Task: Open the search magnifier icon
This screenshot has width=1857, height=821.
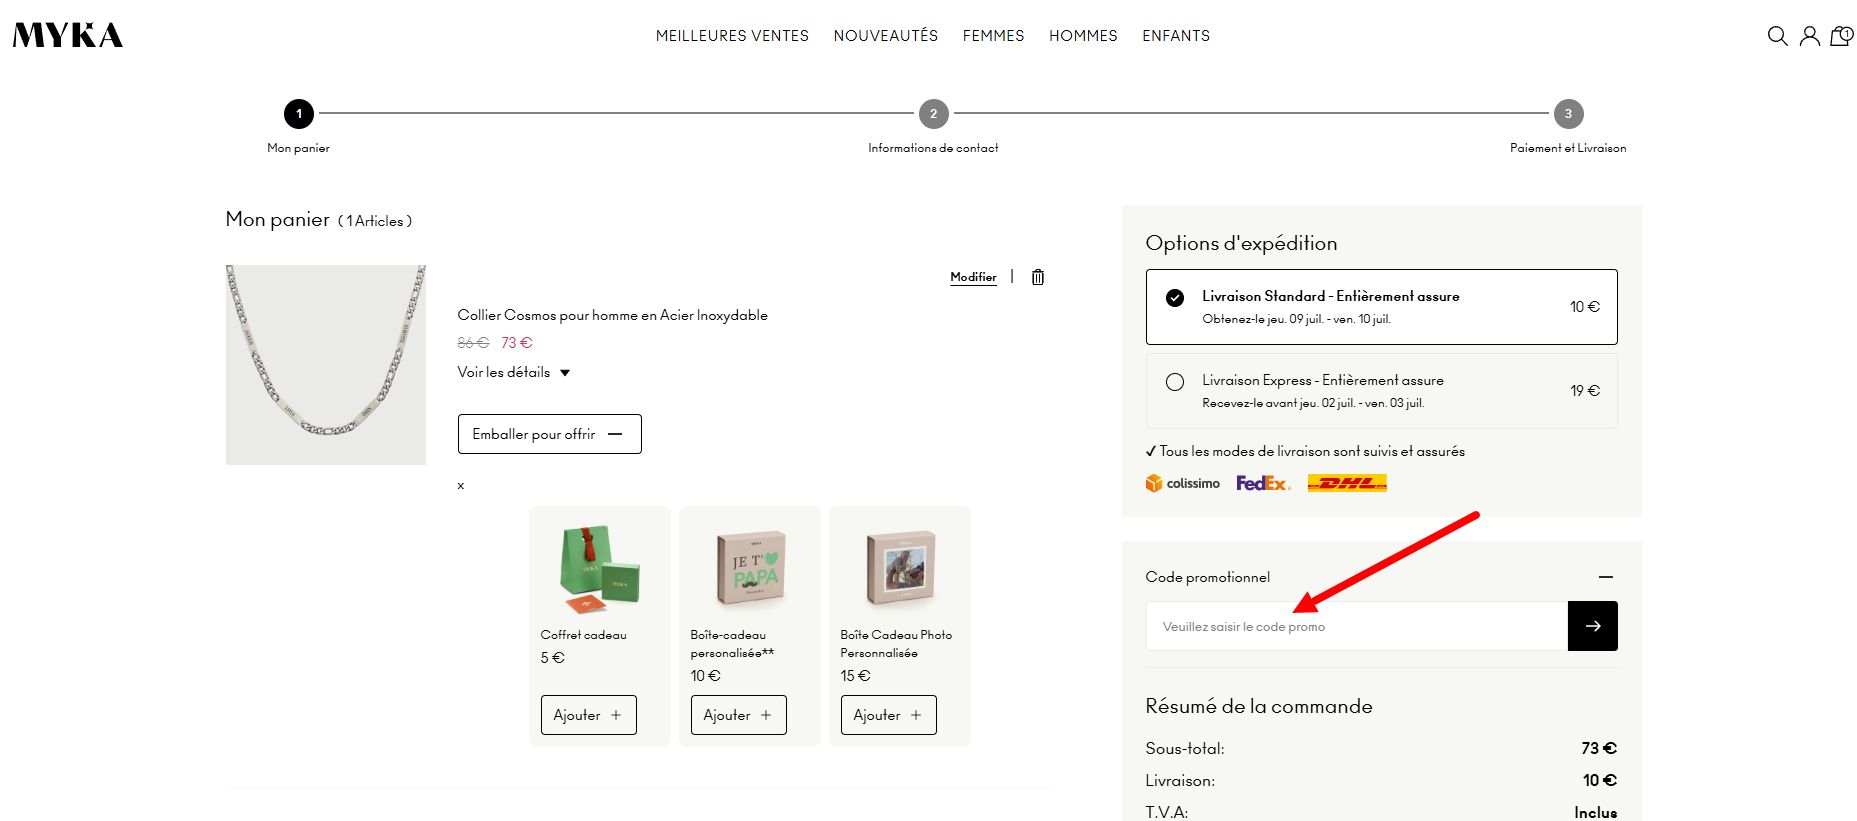Action: (x=1777, y=36)
